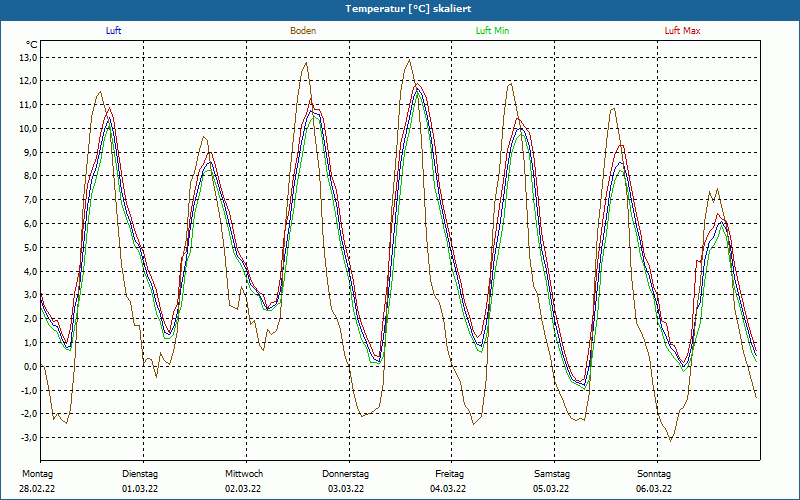The height and width of the screenshot is (500, 800).
Task: Select the '1,0' y-axis value
Action: (x=30, y=342)
